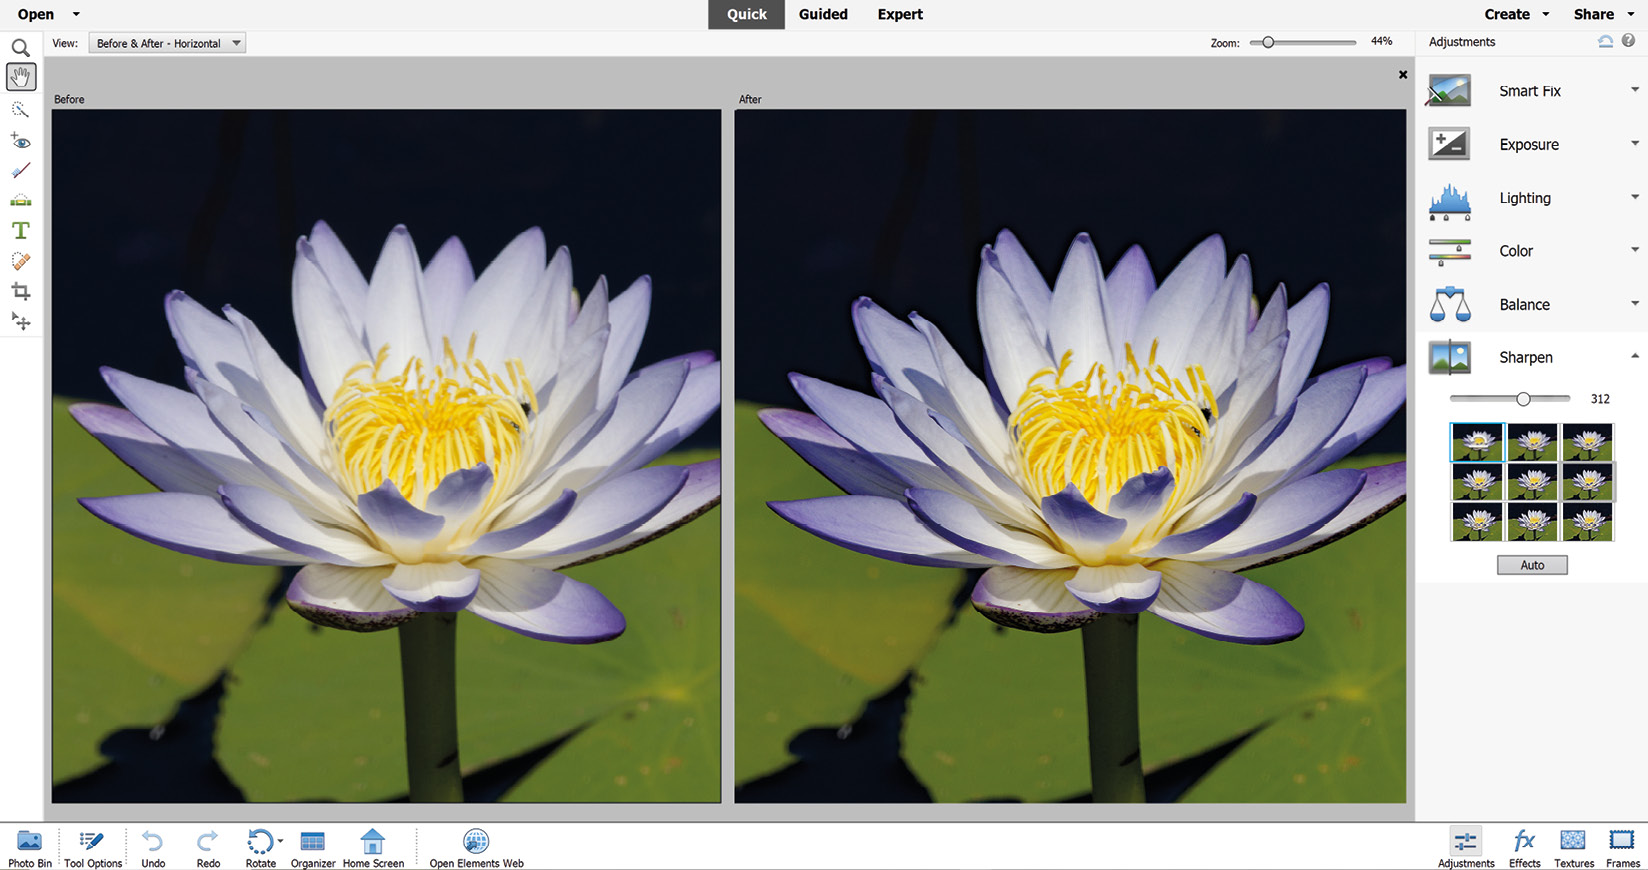Select the Spot Healing Brush tool
This screenshot has height=870, width=1648.
20,261
